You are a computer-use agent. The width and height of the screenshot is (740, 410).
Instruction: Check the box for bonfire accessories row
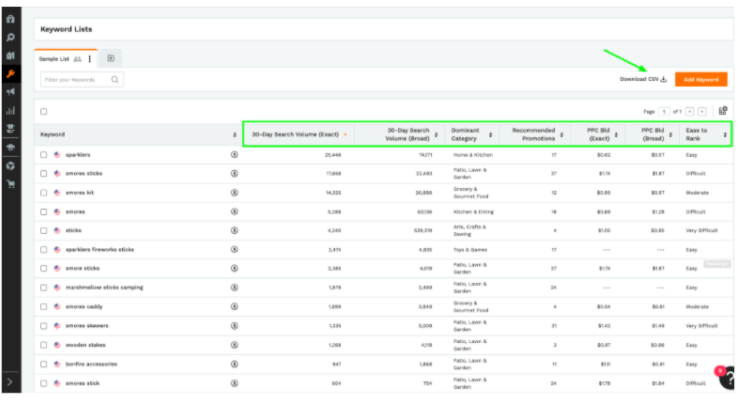coord(43,364)
